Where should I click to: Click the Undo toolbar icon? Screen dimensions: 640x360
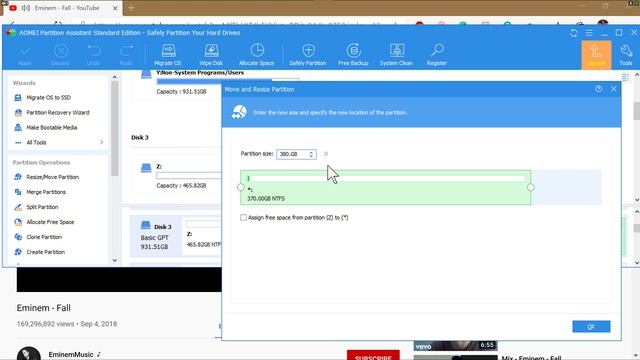93,55
